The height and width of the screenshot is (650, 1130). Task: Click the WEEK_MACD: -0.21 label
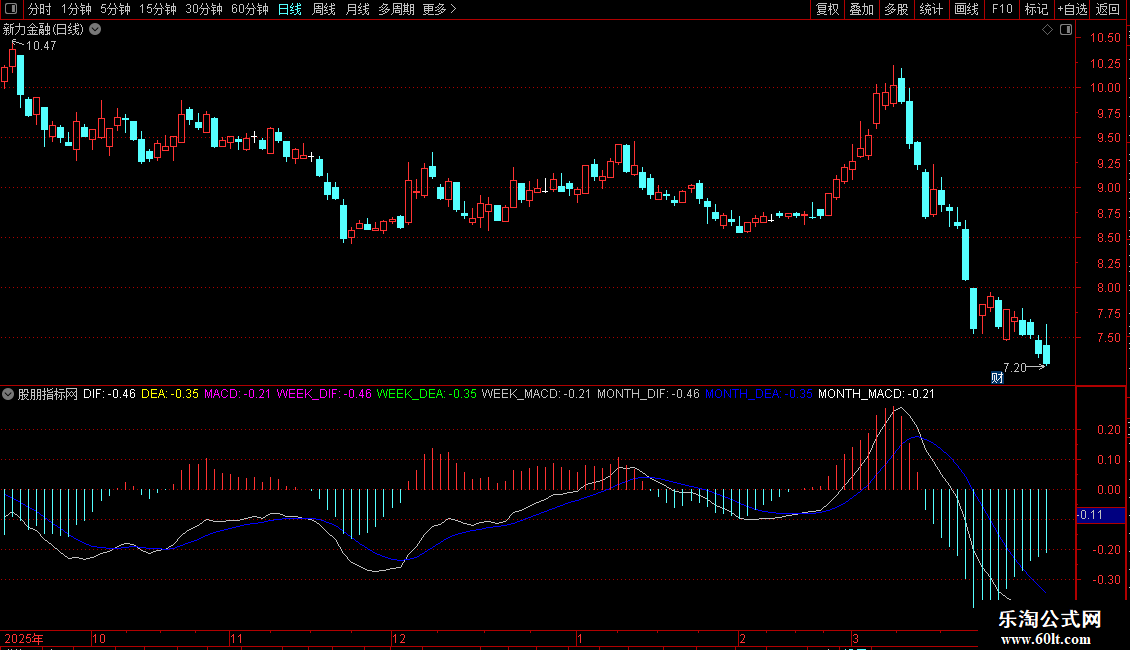536,394
